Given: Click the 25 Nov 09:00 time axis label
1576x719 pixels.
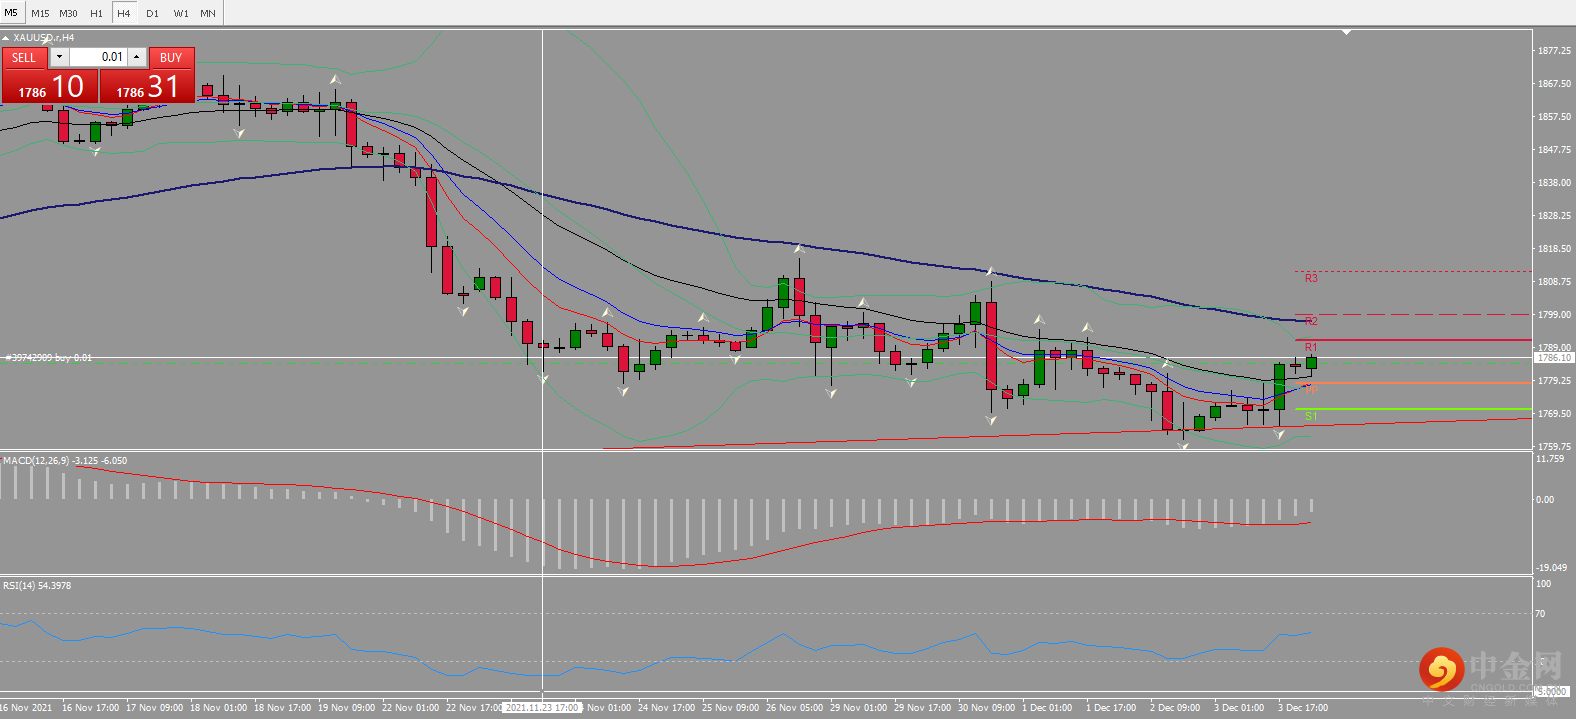Looking at the screenshot, I should (x=730, y=708).
